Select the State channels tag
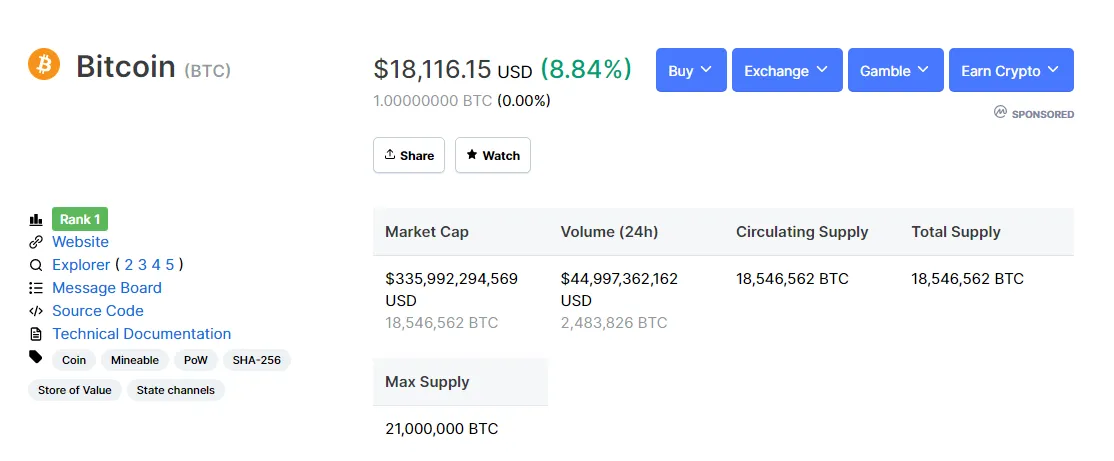The width and height of the screenshot is (1114, 461). (x=175, y=390)
